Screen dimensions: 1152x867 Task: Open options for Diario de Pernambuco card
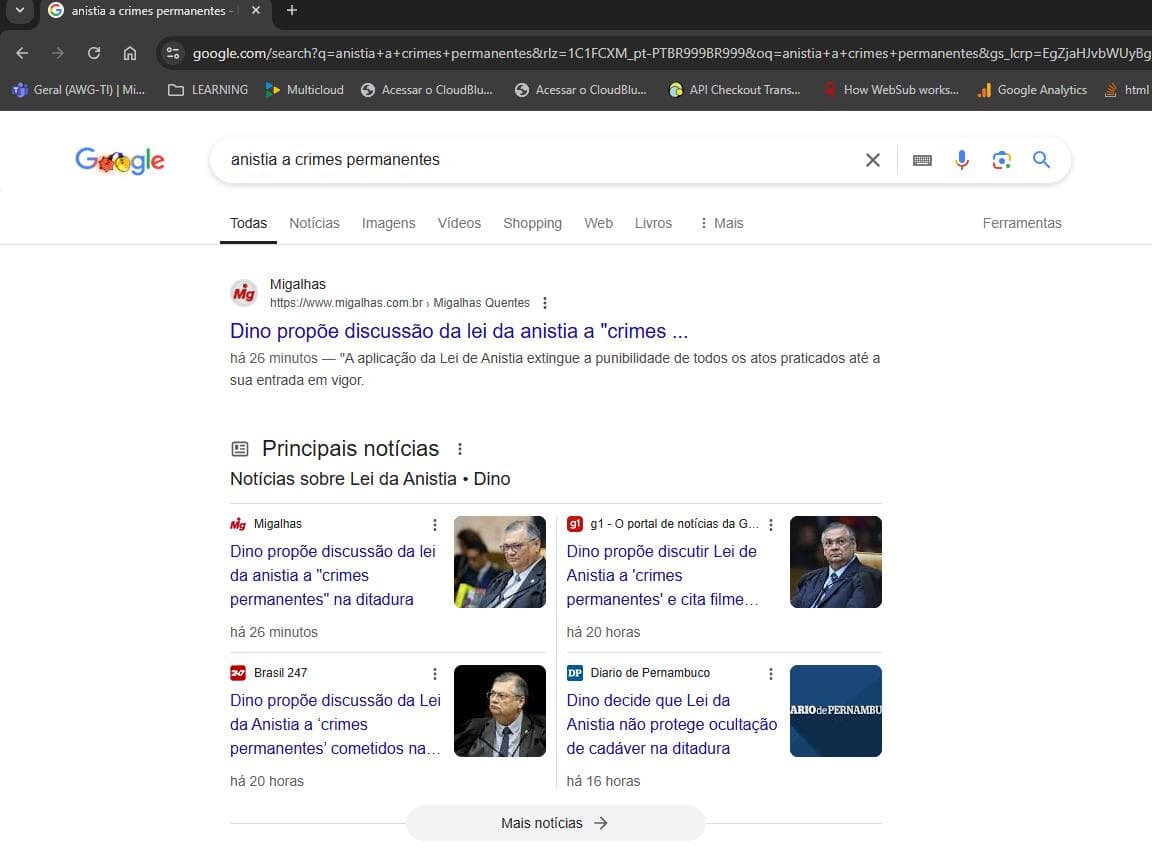coord(771,674)
